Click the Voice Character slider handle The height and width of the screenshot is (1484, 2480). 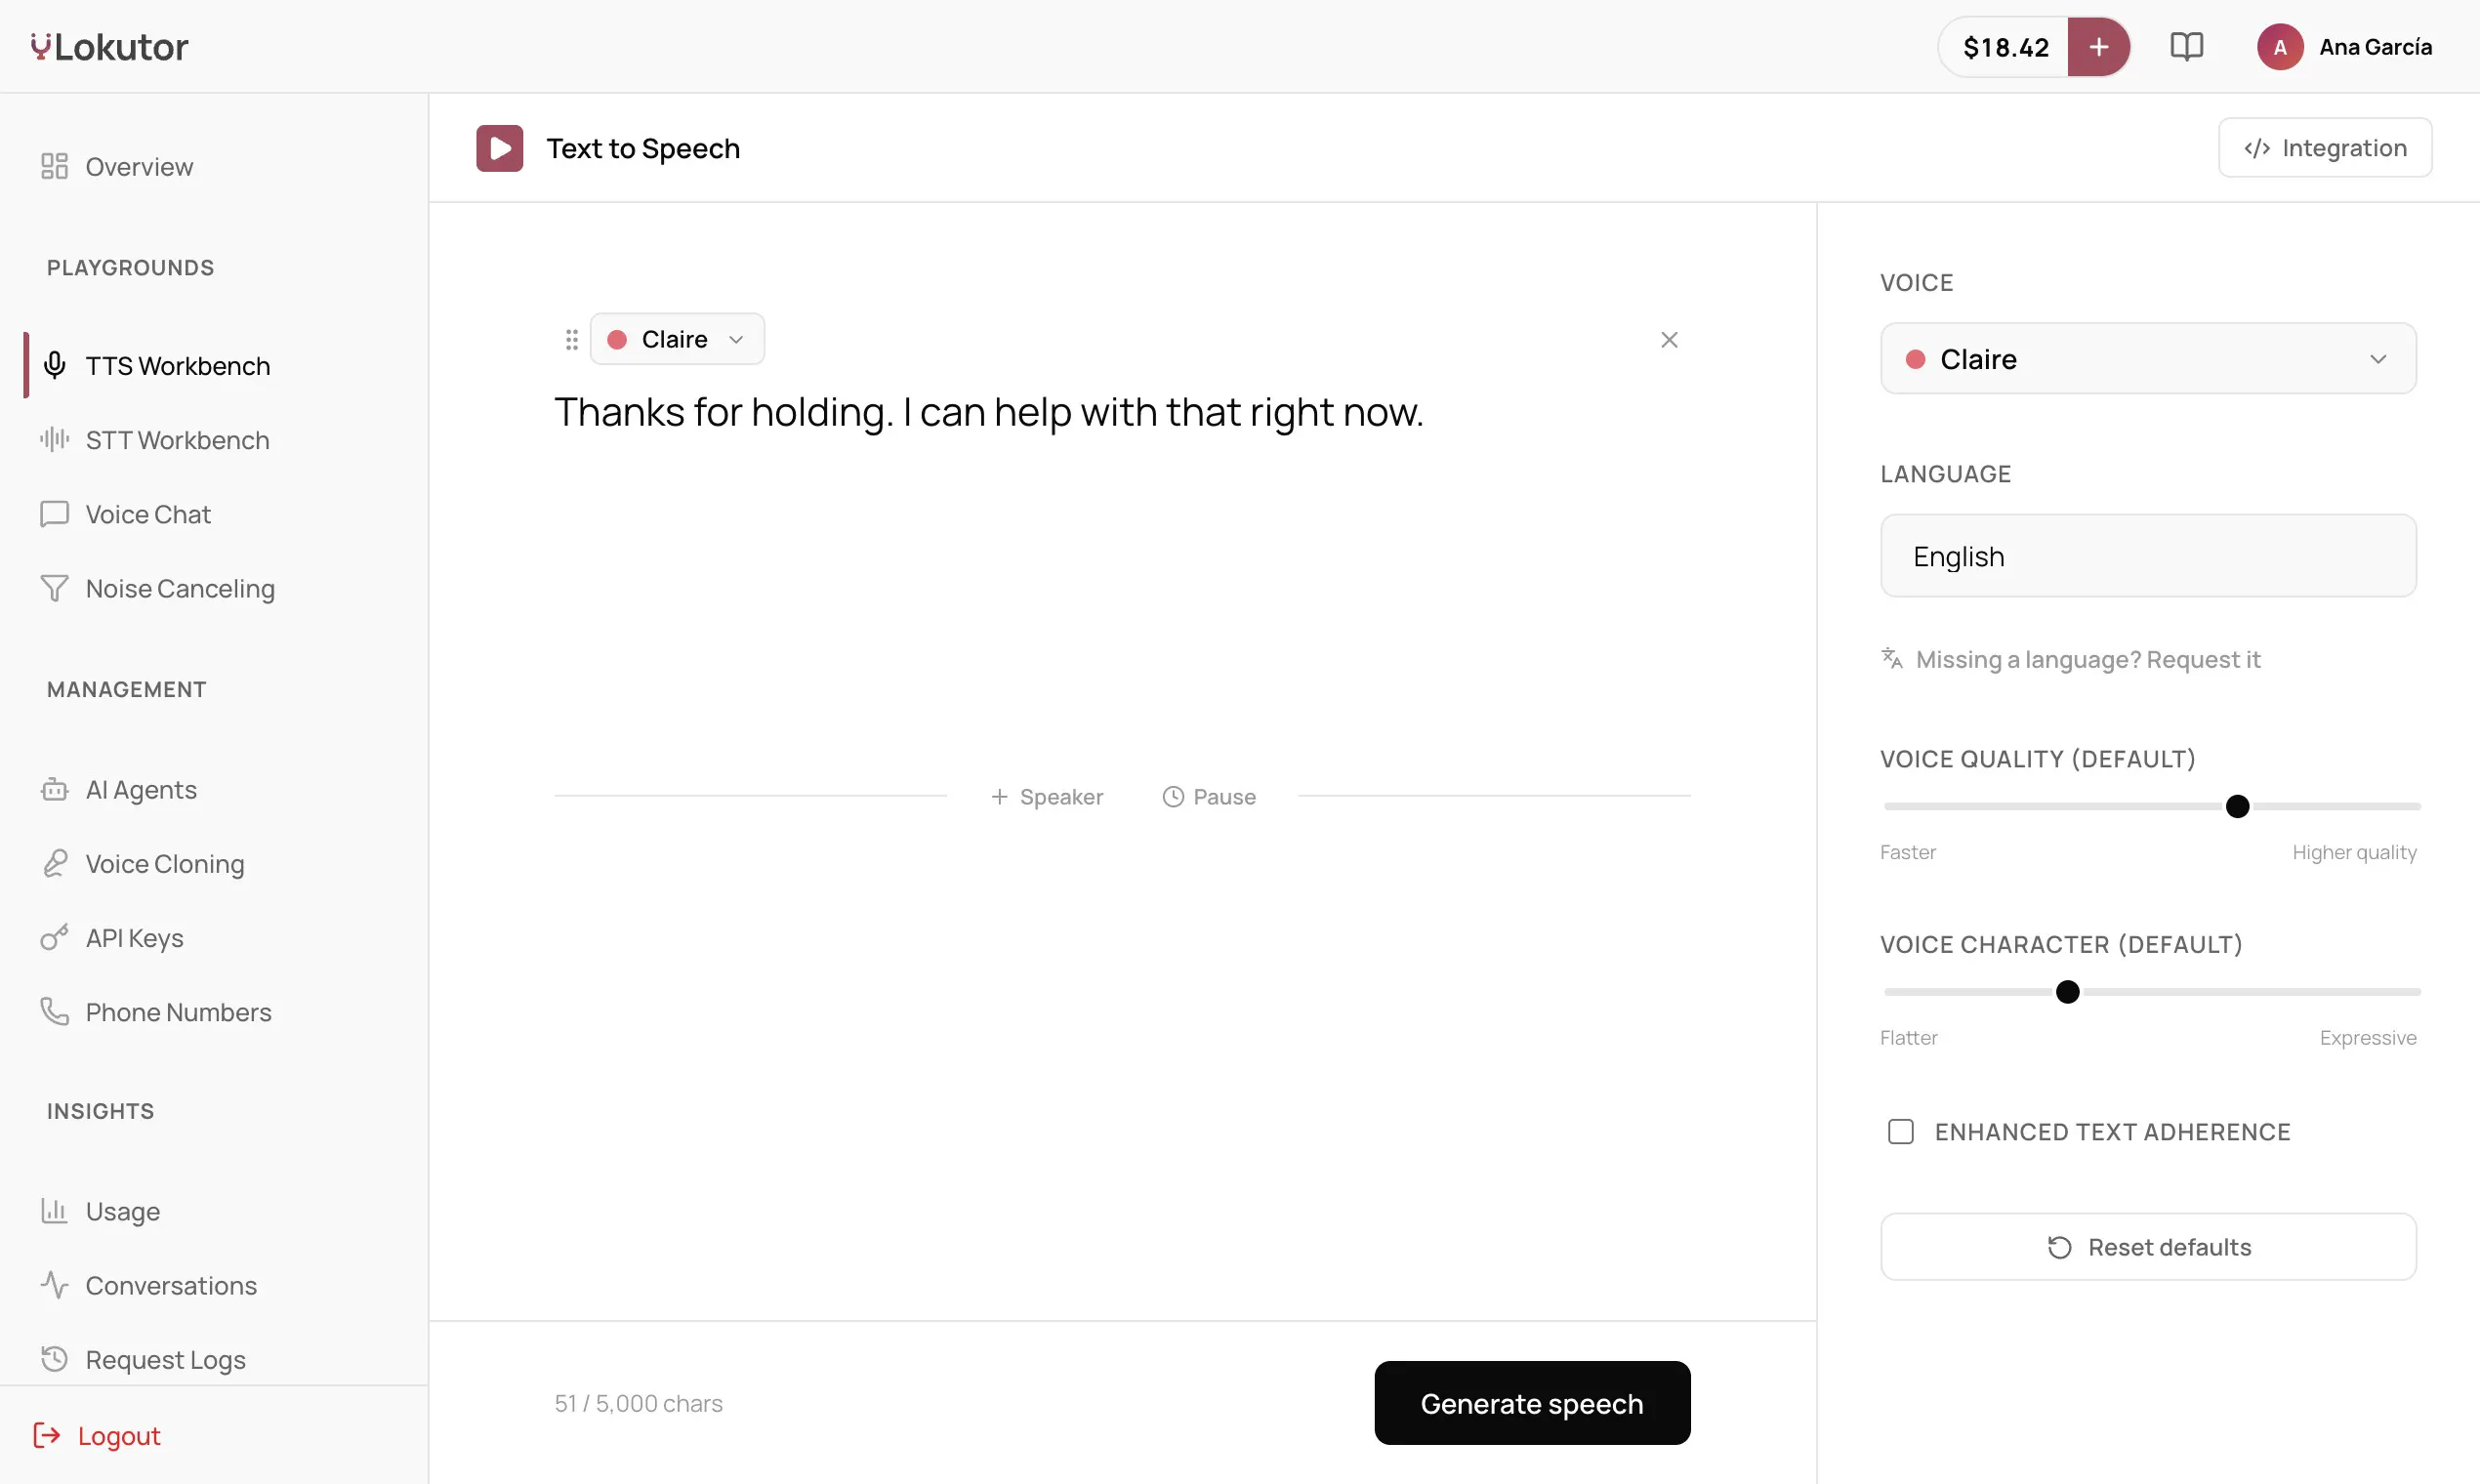tap(2067, 992)
